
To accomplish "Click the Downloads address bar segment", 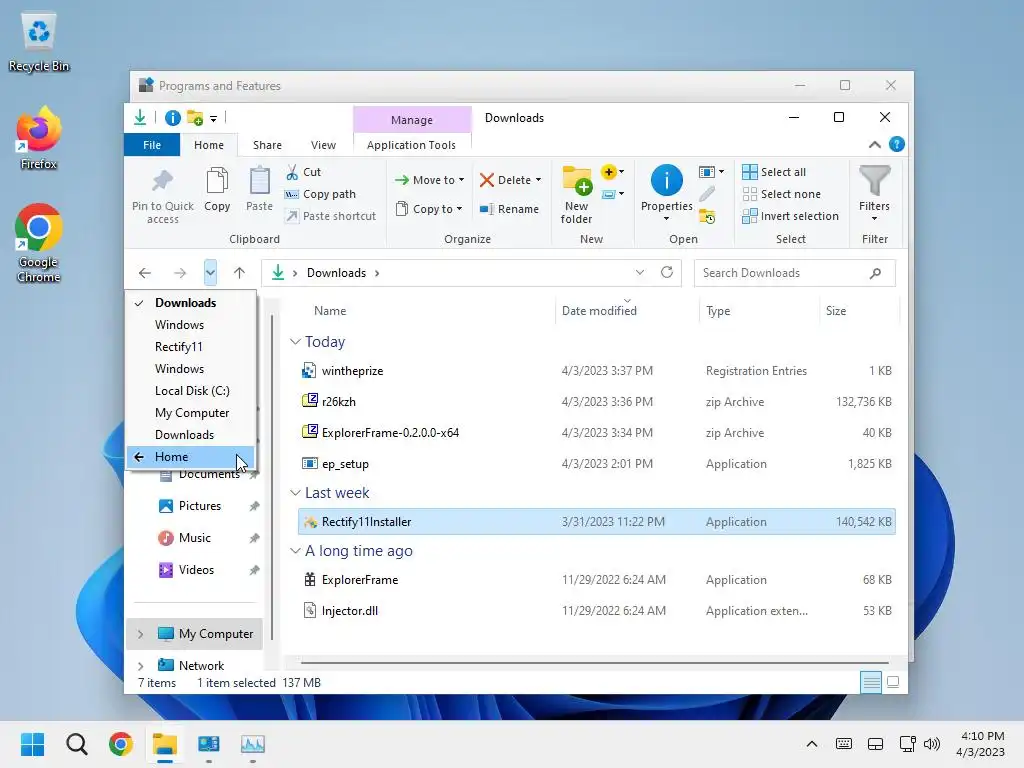I will [x=336, y=273].
